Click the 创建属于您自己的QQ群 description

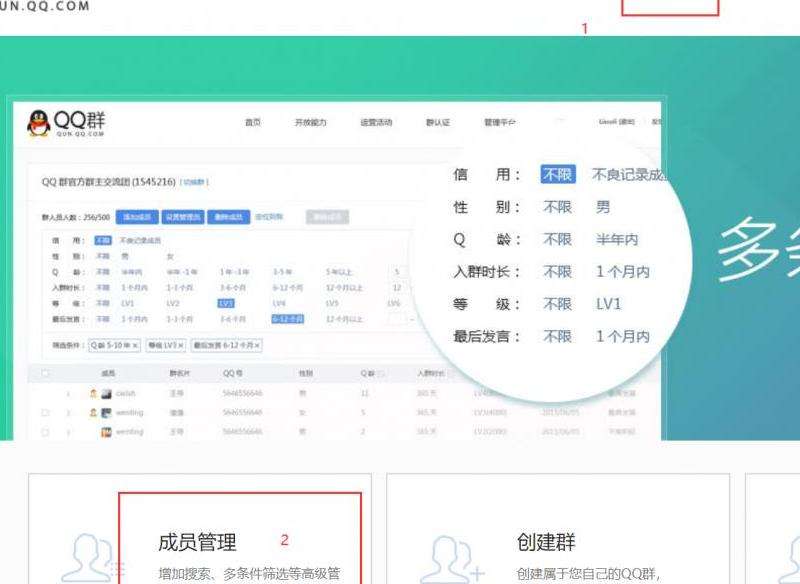pyautogui.click(x=588, y=574)
